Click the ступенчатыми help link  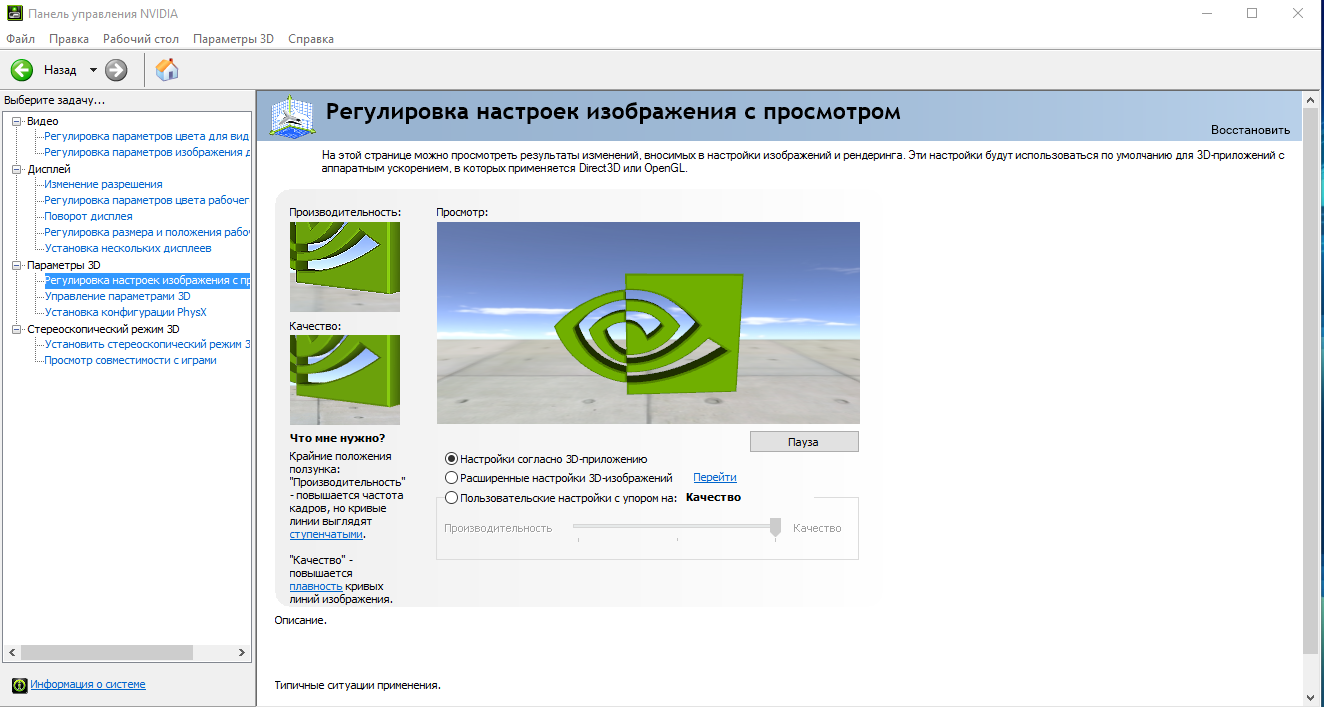pyautogui.click(x=326, y=535)
